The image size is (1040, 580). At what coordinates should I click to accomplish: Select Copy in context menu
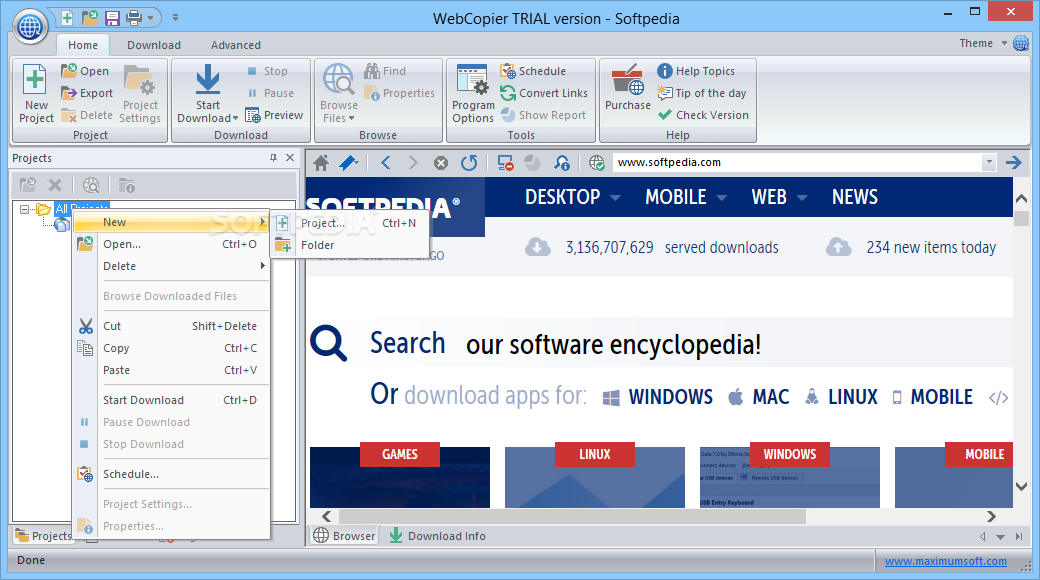[x=171, y=348]
